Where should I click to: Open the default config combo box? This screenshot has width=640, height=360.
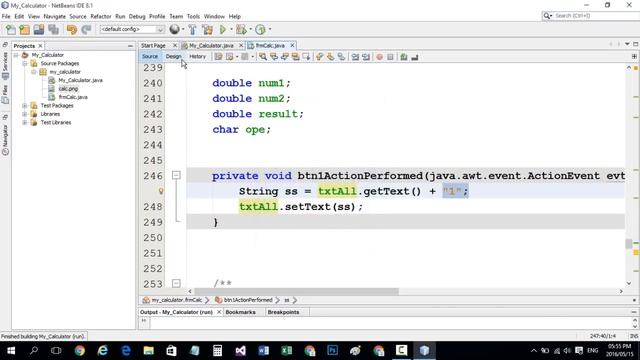point(132,29)
